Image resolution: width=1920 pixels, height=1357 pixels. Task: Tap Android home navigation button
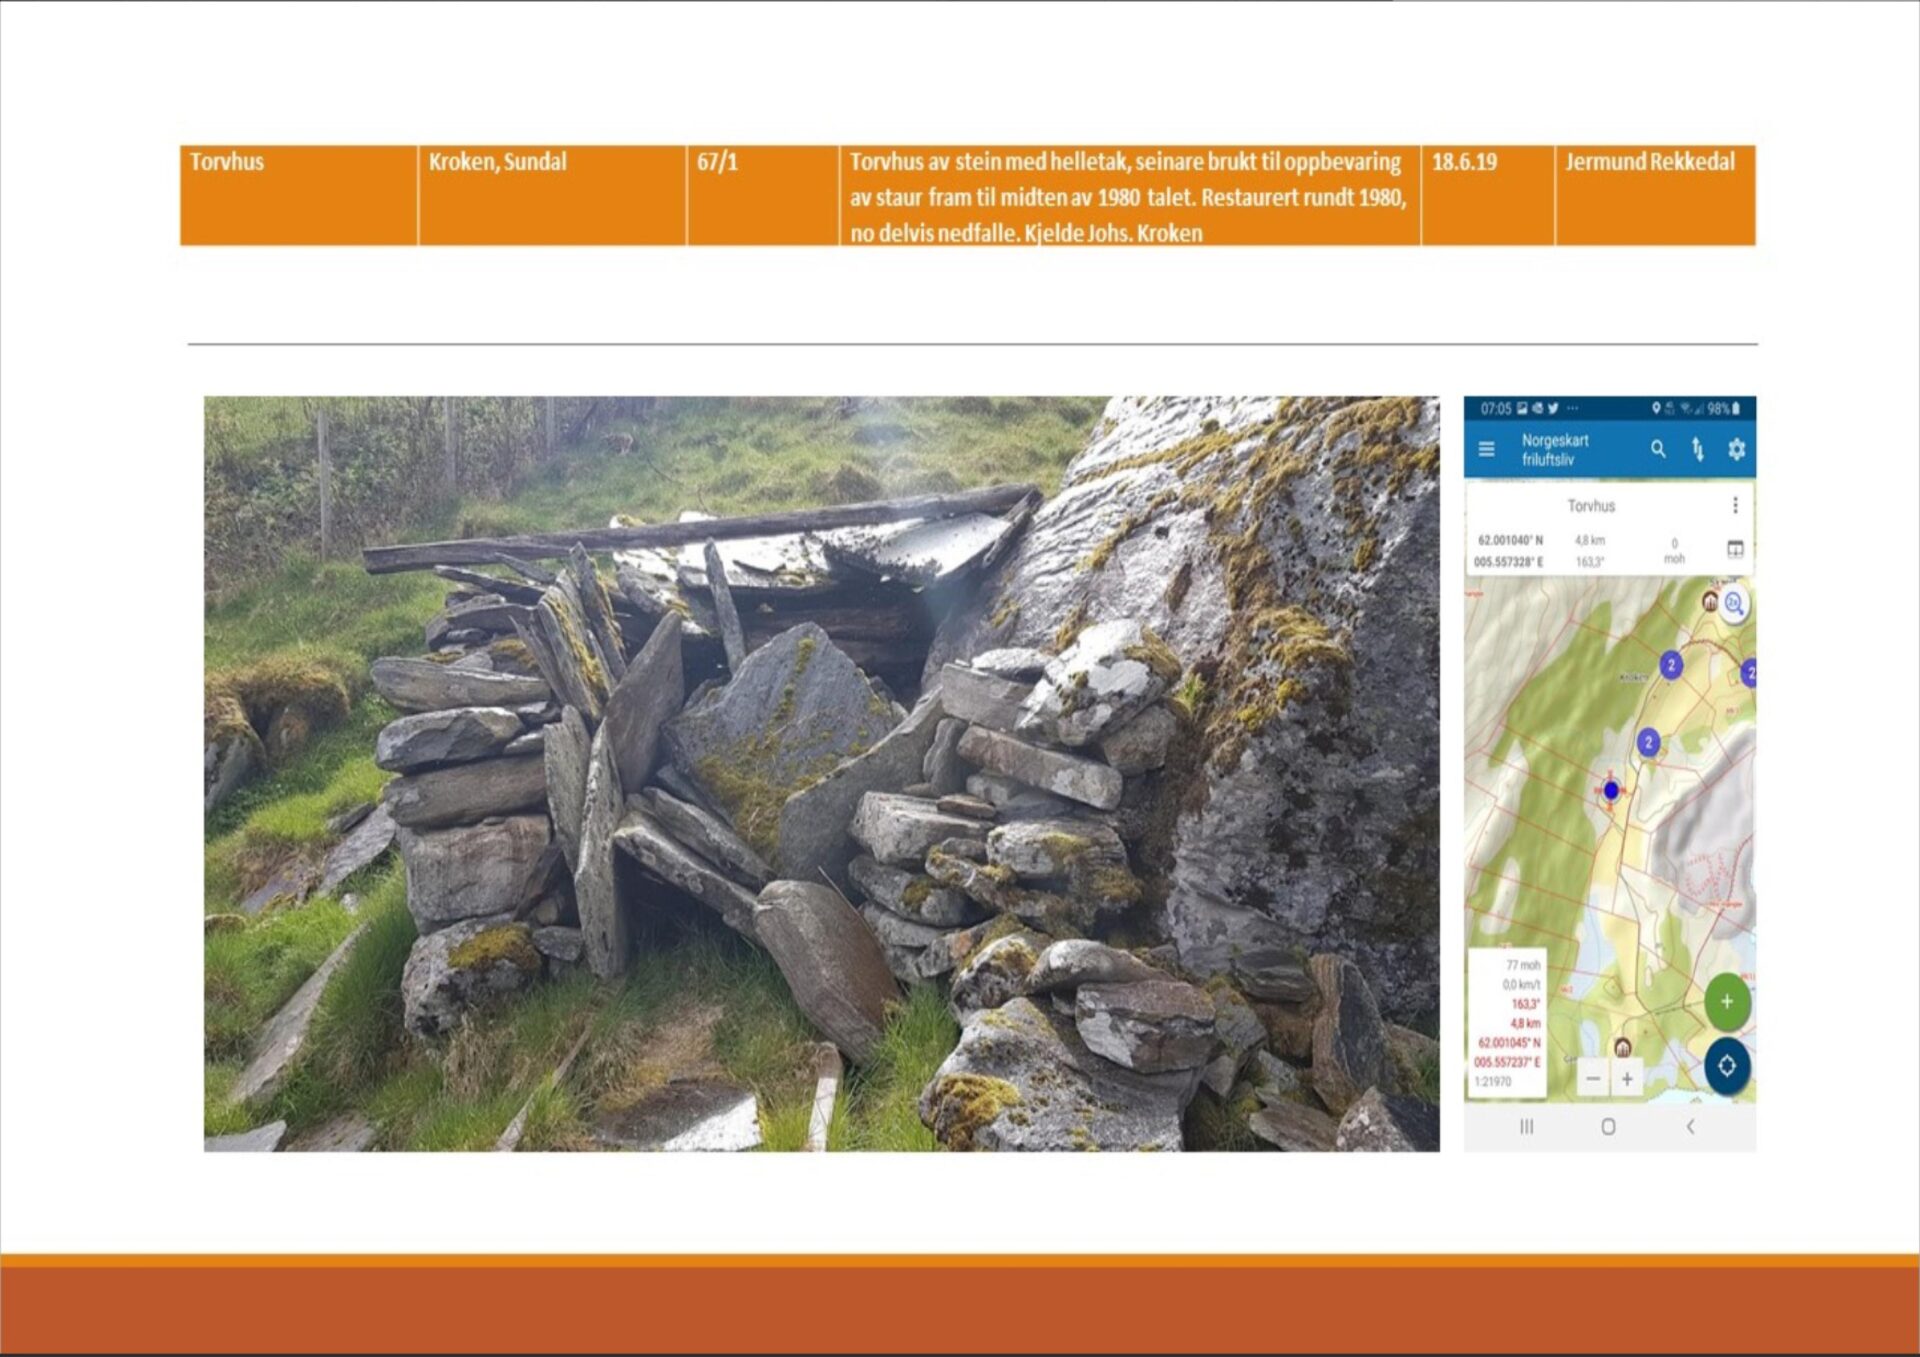pyautogui.click(x=1608, y=1127)
